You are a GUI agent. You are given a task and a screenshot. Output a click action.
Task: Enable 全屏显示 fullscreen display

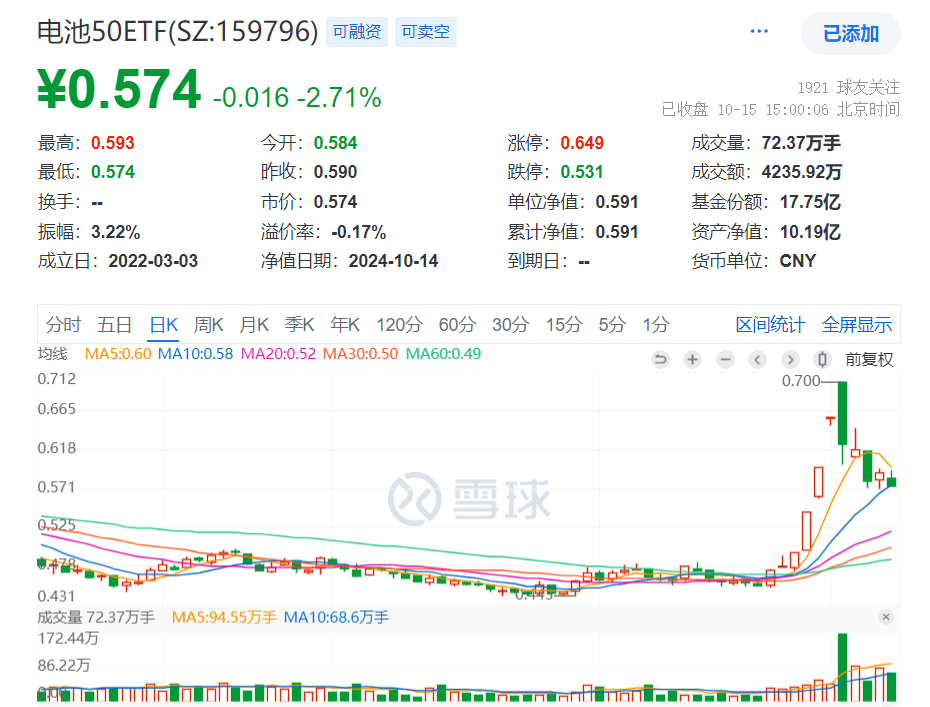pos(857,324)
